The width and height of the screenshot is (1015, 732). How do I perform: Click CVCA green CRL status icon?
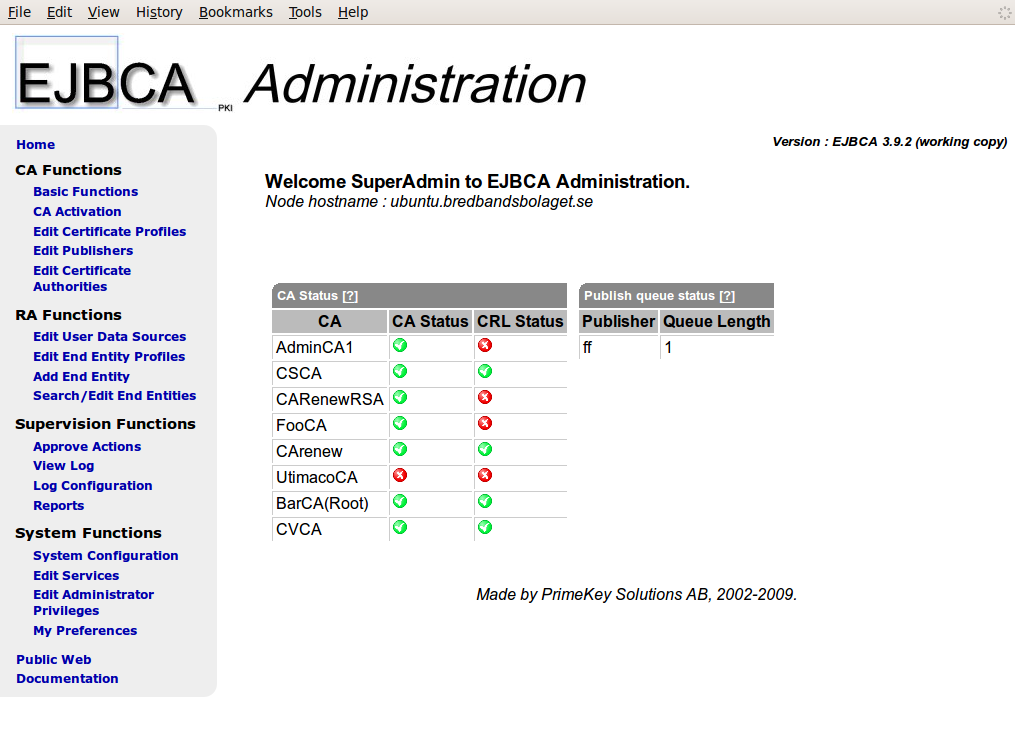(485, 527)
